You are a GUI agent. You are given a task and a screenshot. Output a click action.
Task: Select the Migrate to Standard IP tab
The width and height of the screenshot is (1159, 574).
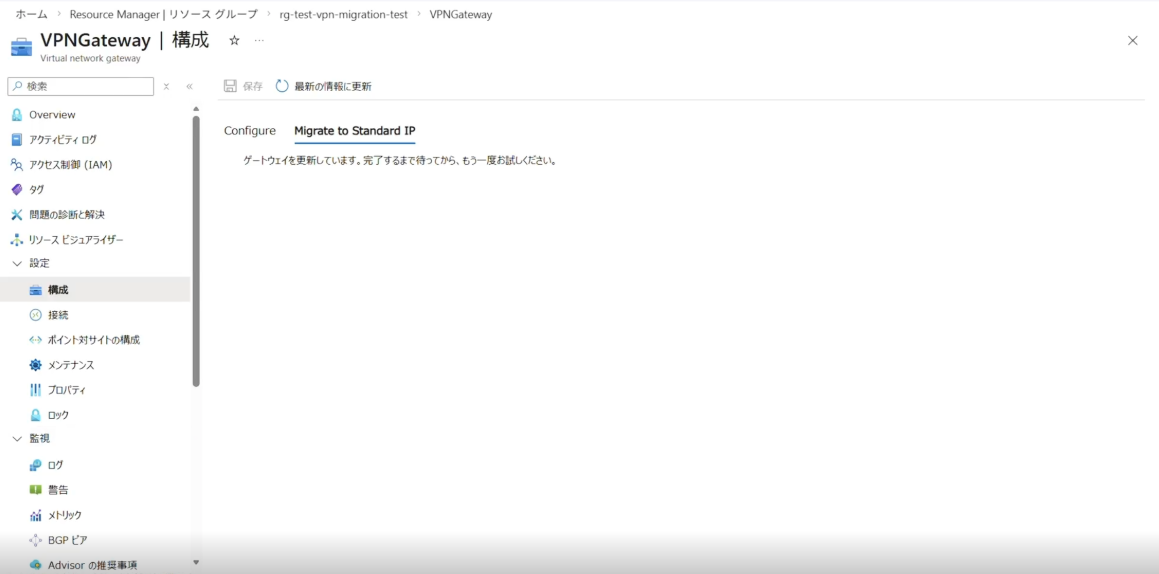354,131
